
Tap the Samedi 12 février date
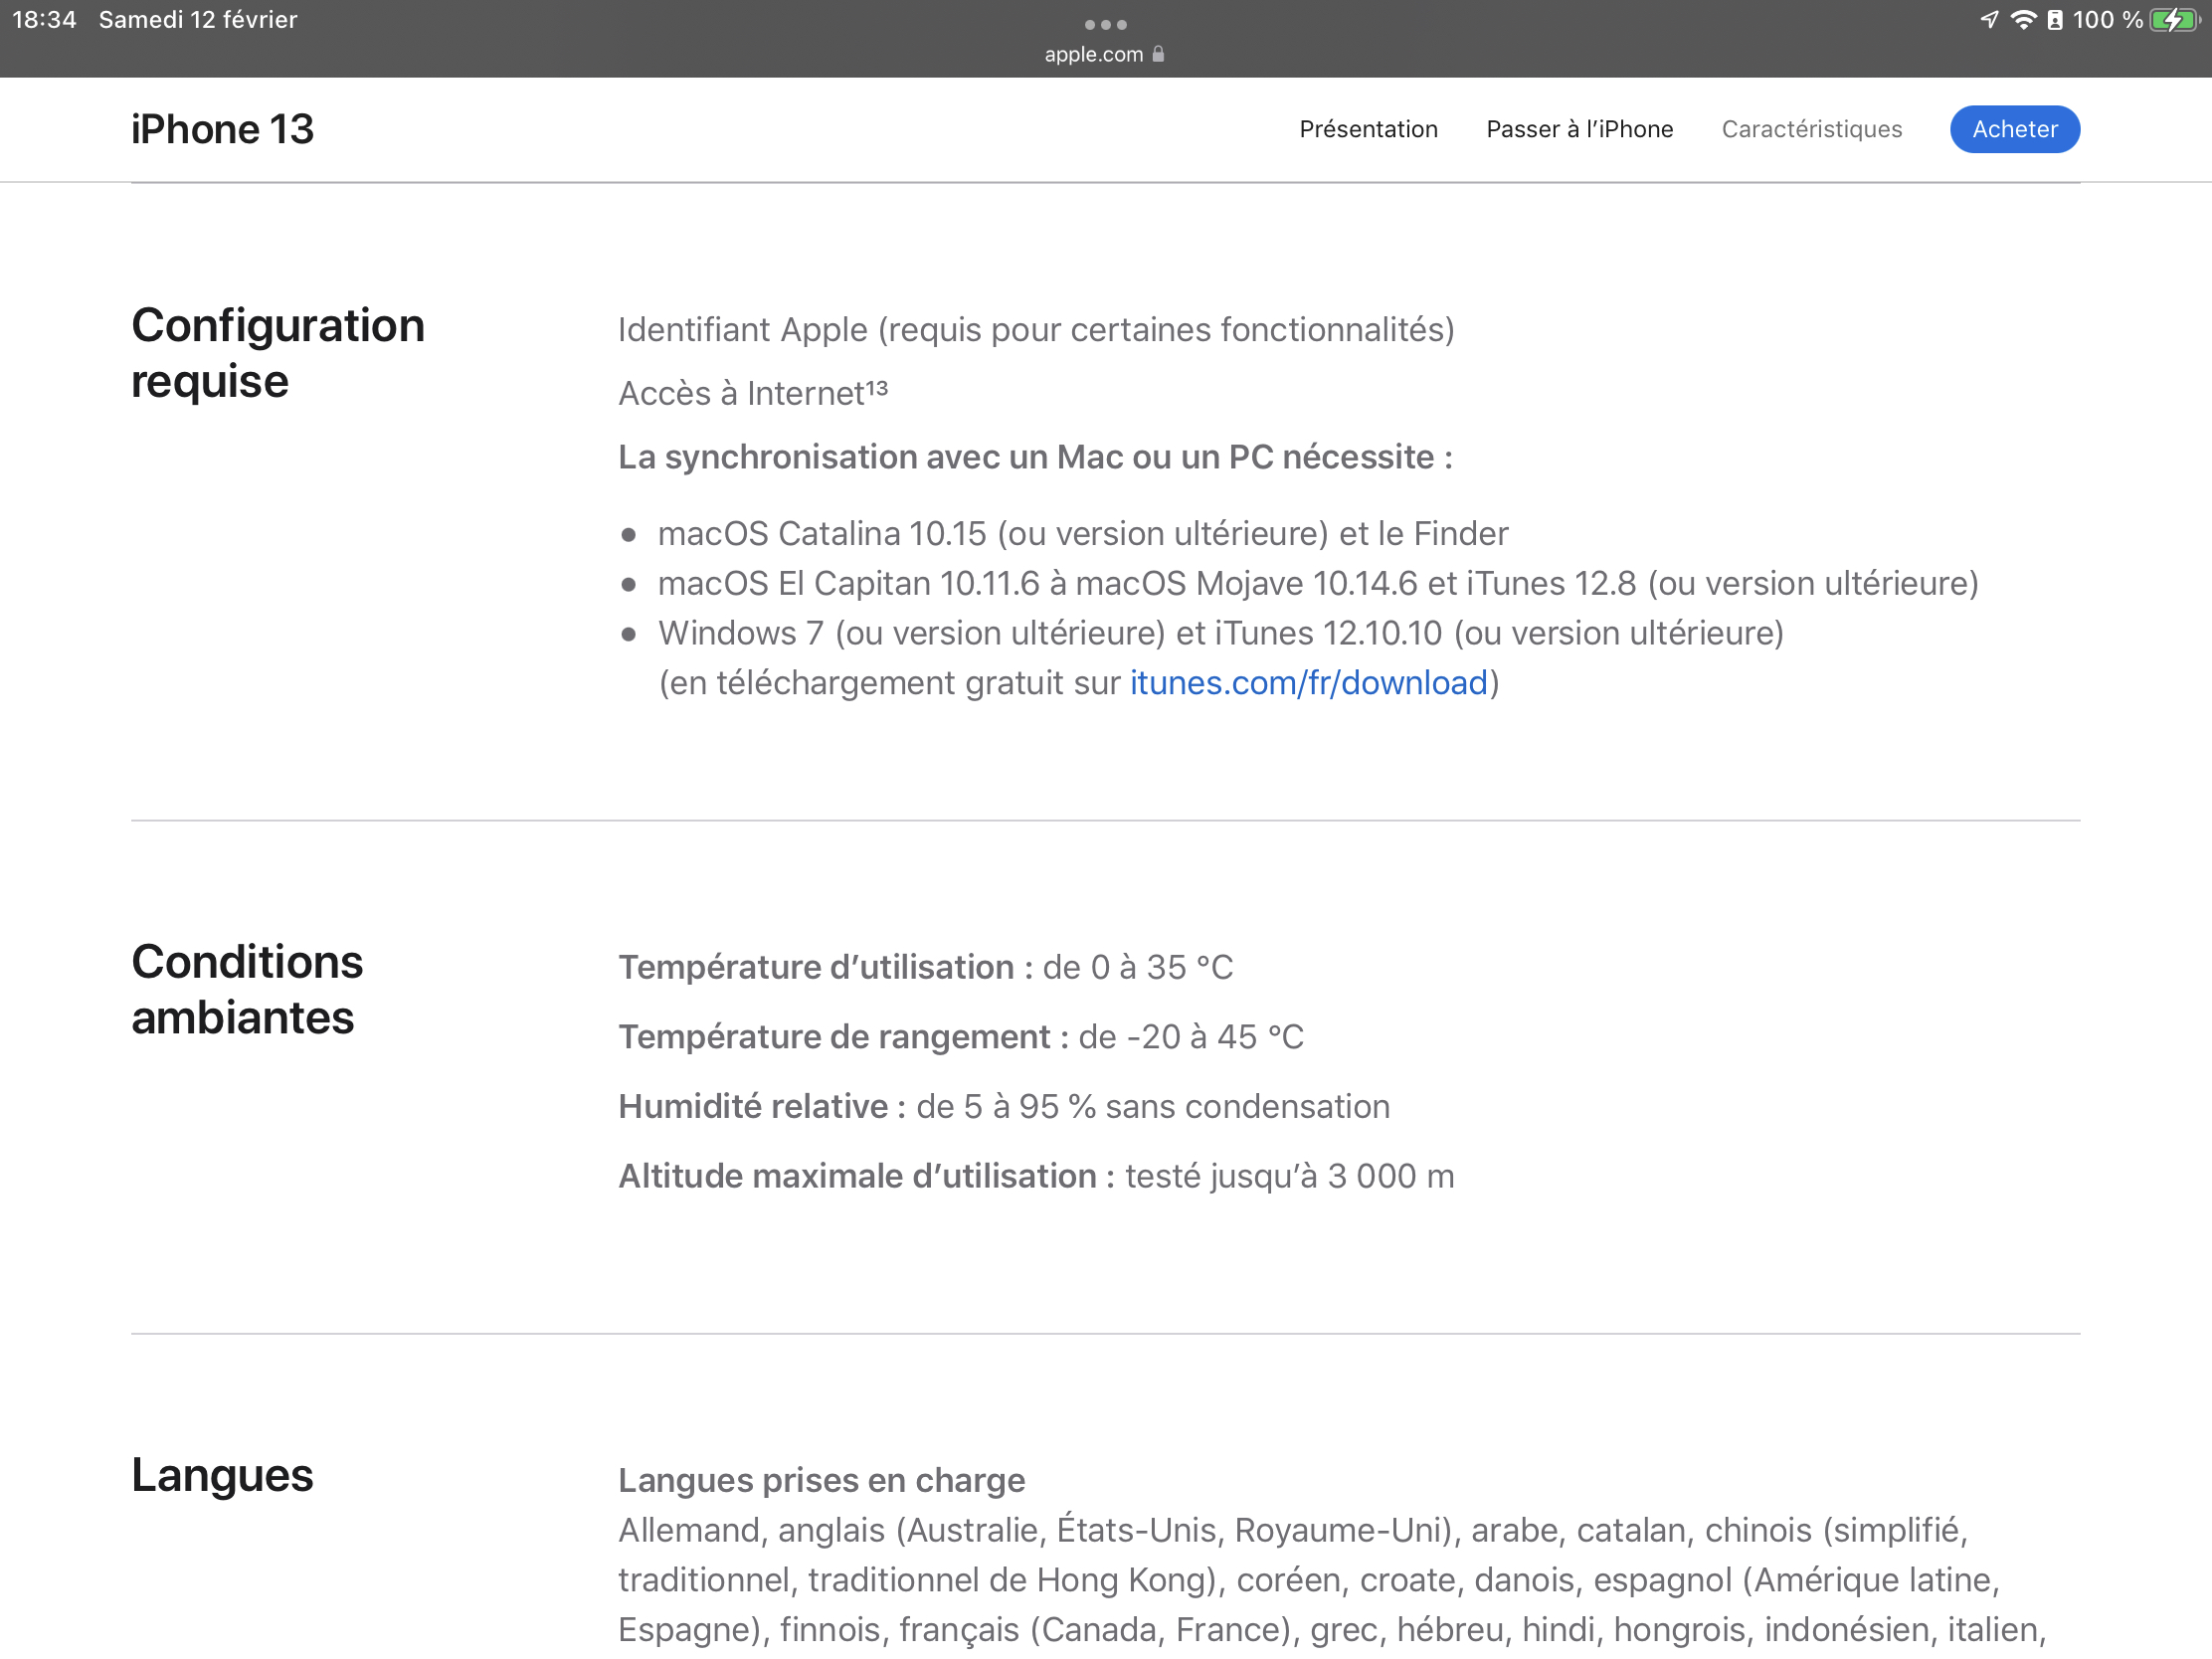coord(198,20)
